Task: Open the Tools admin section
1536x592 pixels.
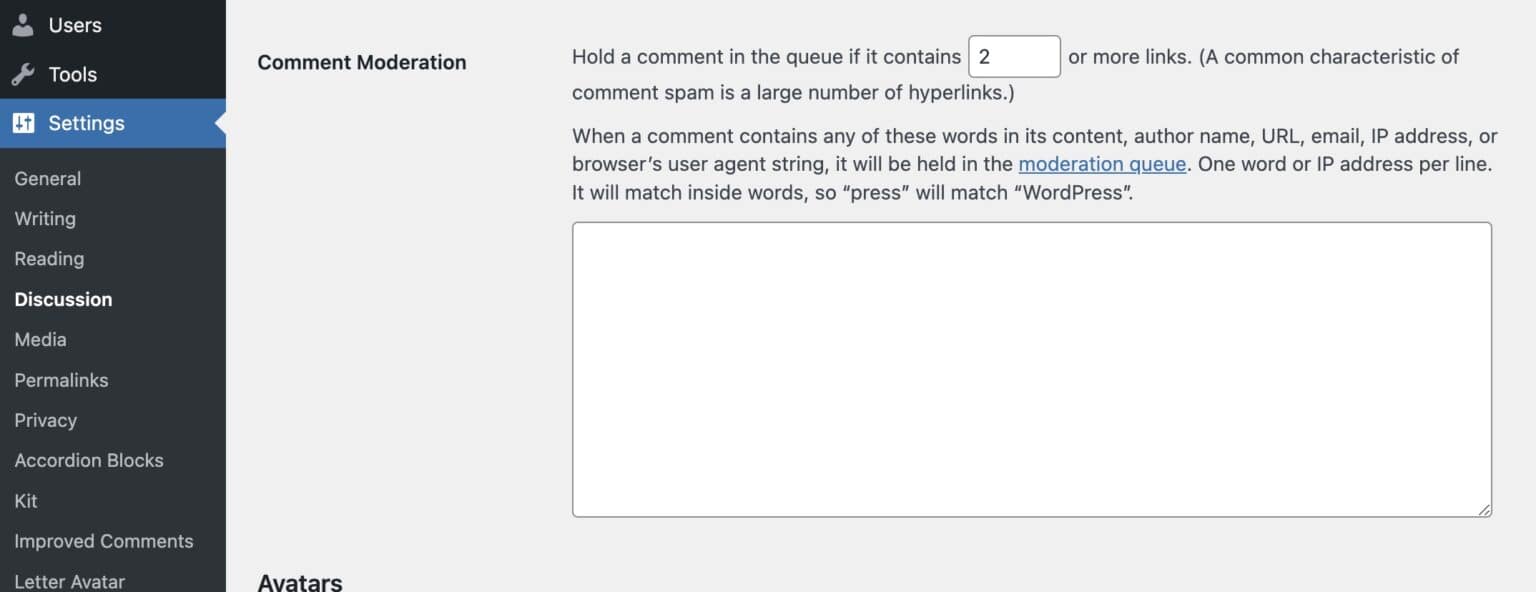Action: [72, 74]
